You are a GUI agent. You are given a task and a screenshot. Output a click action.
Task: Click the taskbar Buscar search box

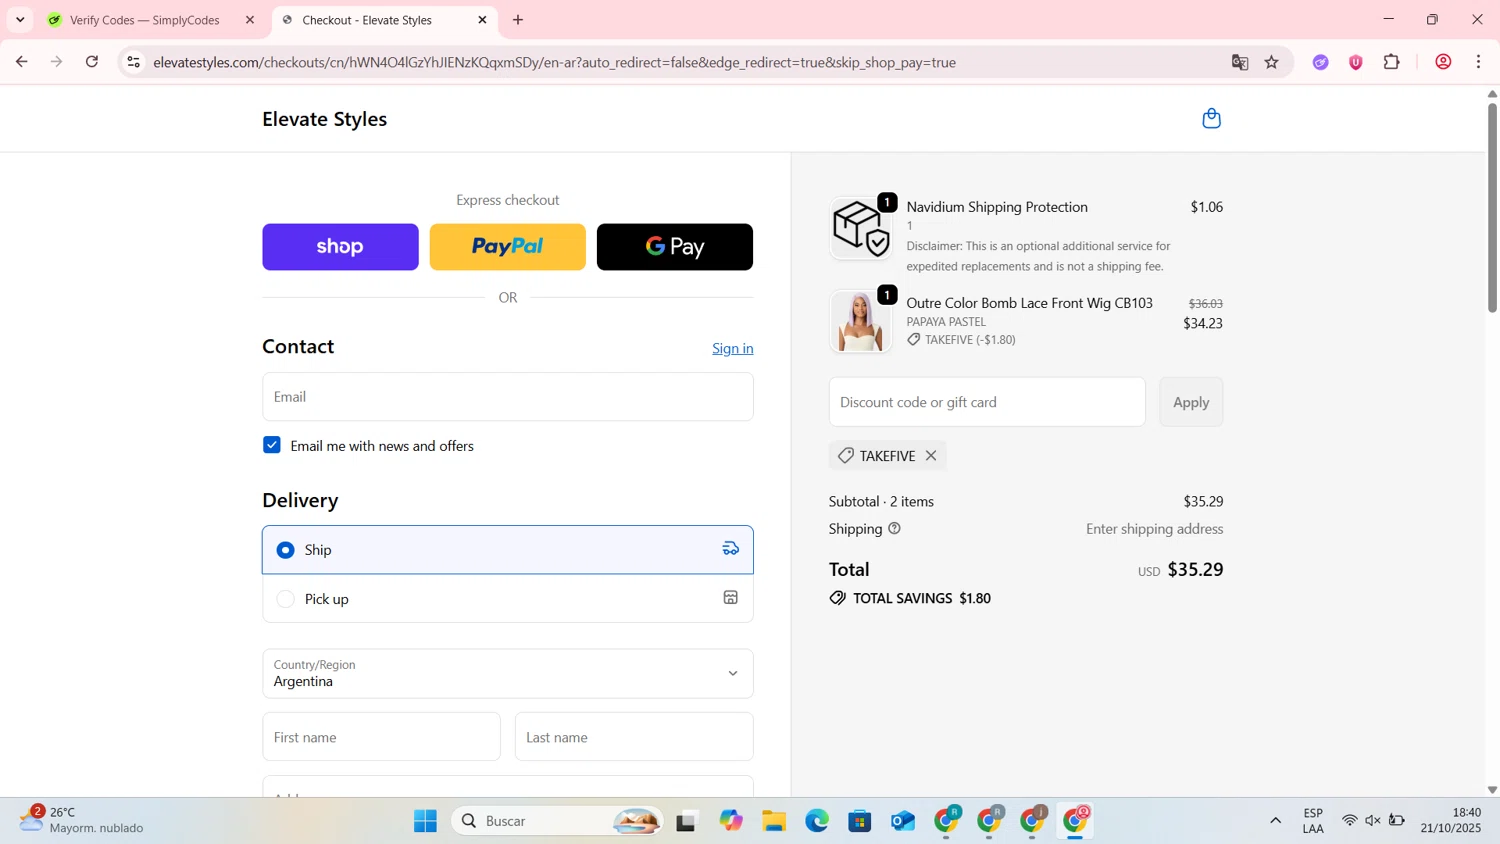click(557, 821)
